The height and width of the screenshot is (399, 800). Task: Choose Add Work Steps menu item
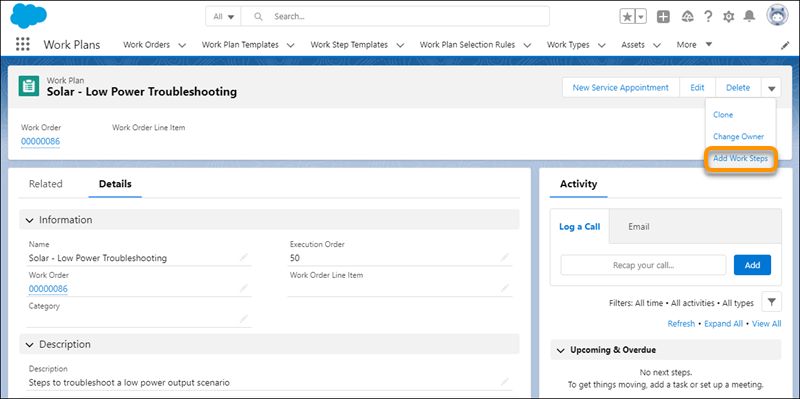coord(740,159)
